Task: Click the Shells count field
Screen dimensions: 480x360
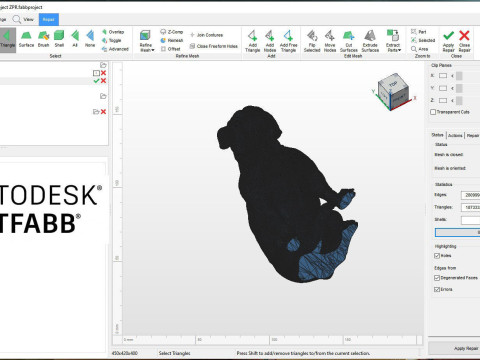Action: coord(471,220)
